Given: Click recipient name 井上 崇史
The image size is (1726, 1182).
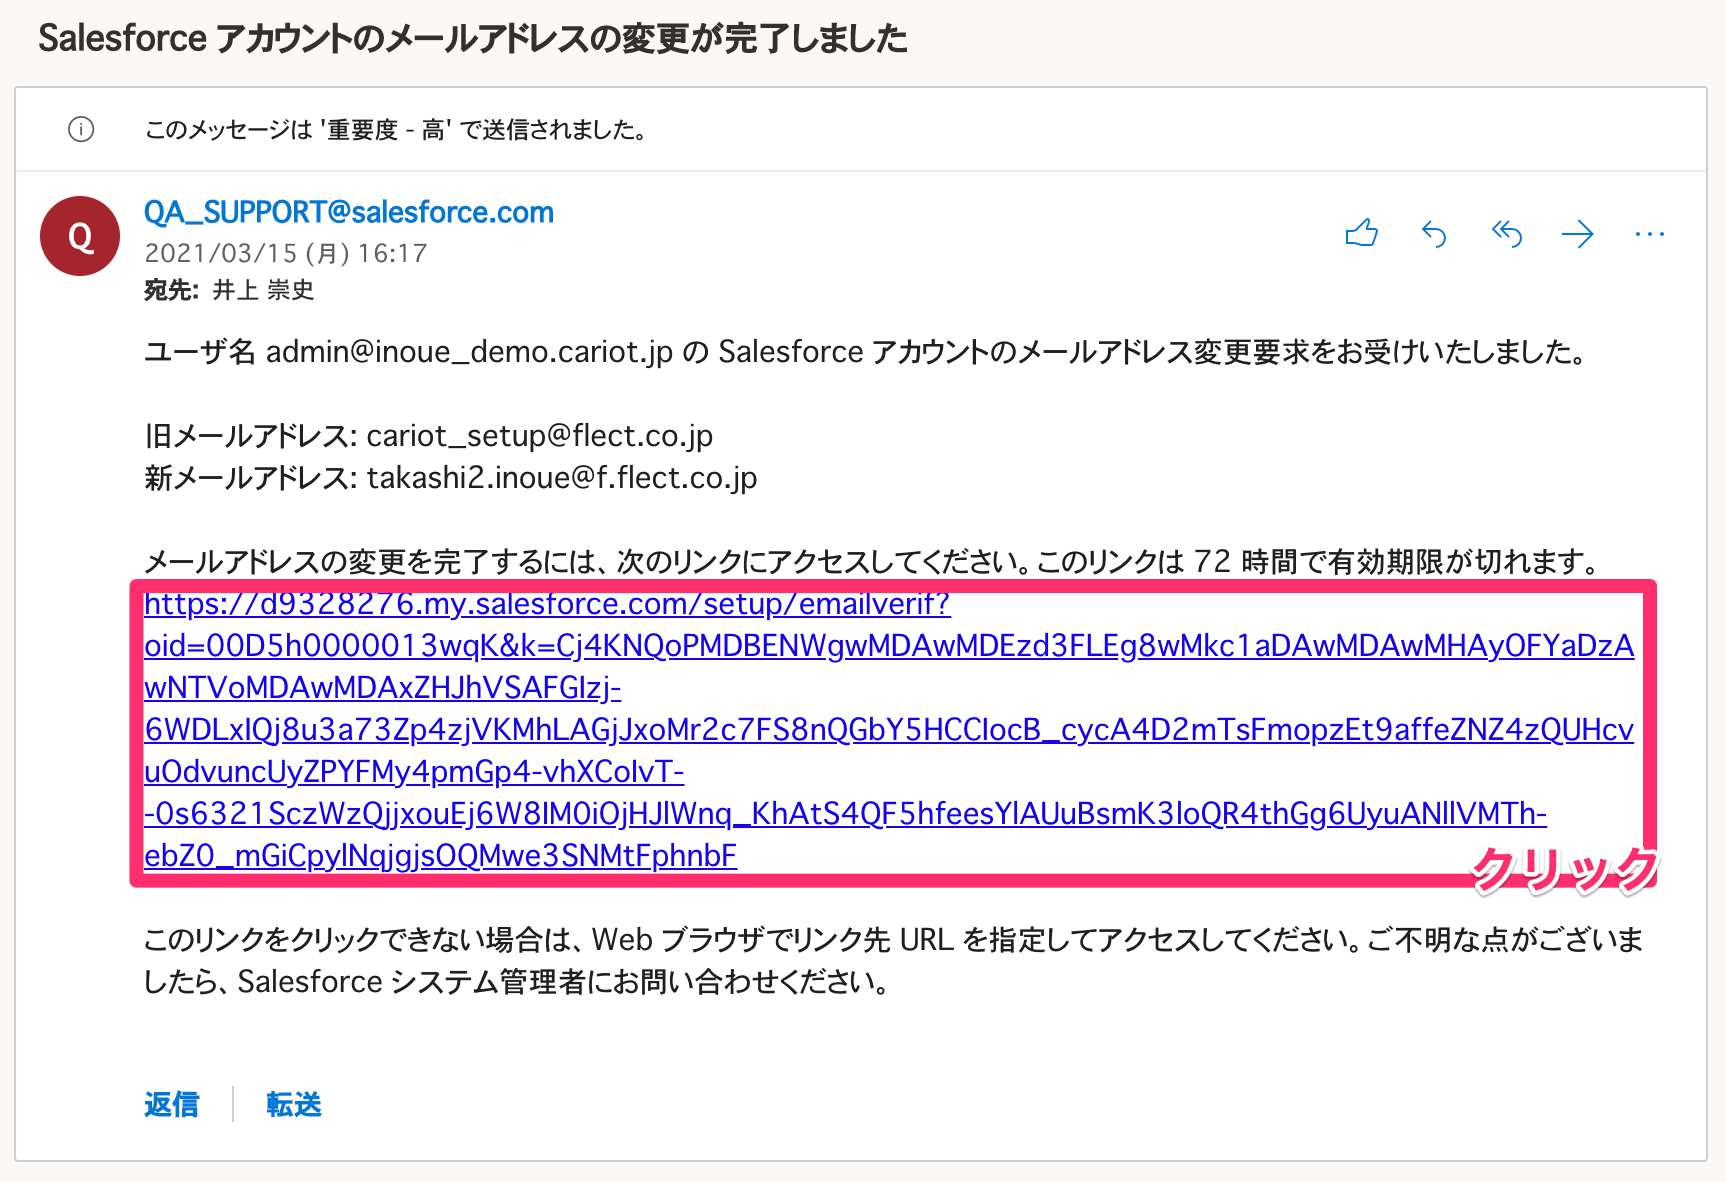Looking at the screenshot, I should (x=264, y=290).
